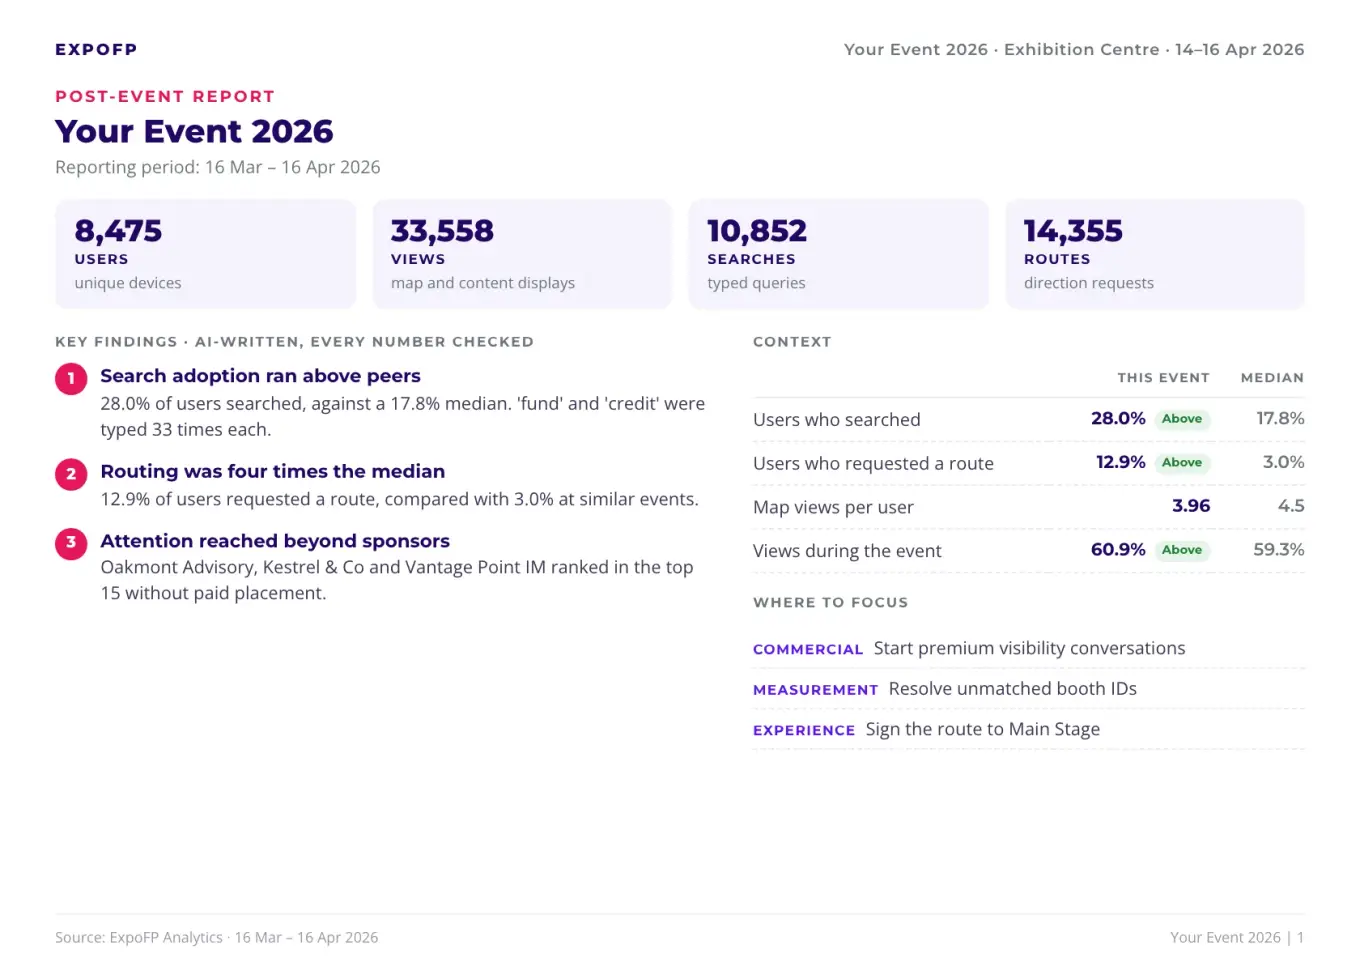Click the 'Users who requested a route' row label
The image size is (1360, 962).
873,464
